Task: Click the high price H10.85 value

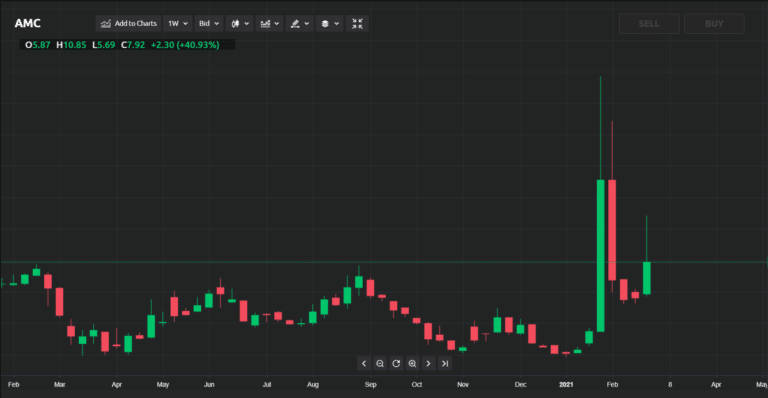Action: [71, 45]
